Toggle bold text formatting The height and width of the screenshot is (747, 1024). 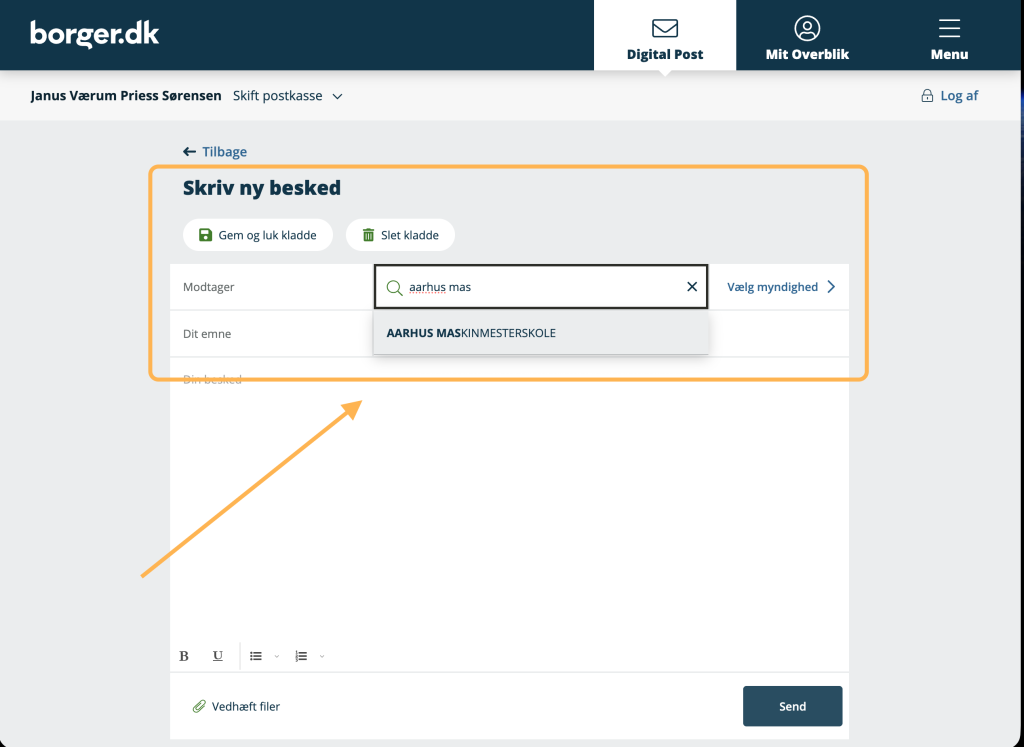[x=184, y=656]
